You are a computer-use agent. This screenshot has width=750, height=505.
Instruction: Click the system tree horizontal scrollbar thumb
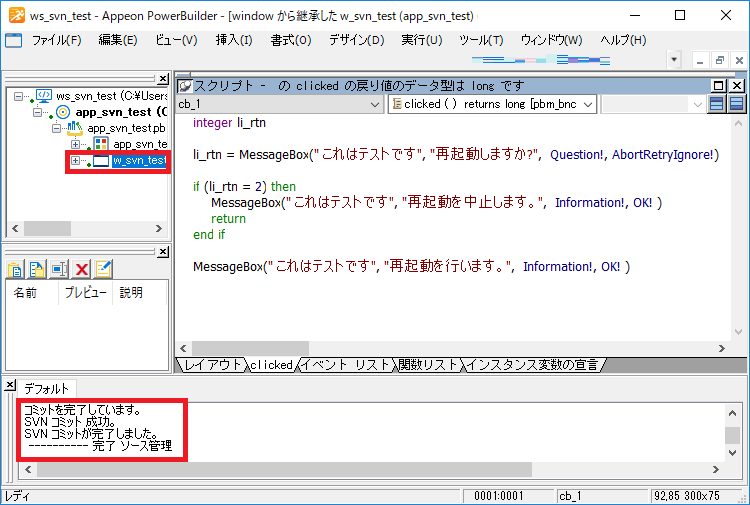pyautogui.click(x=47, y=229)
